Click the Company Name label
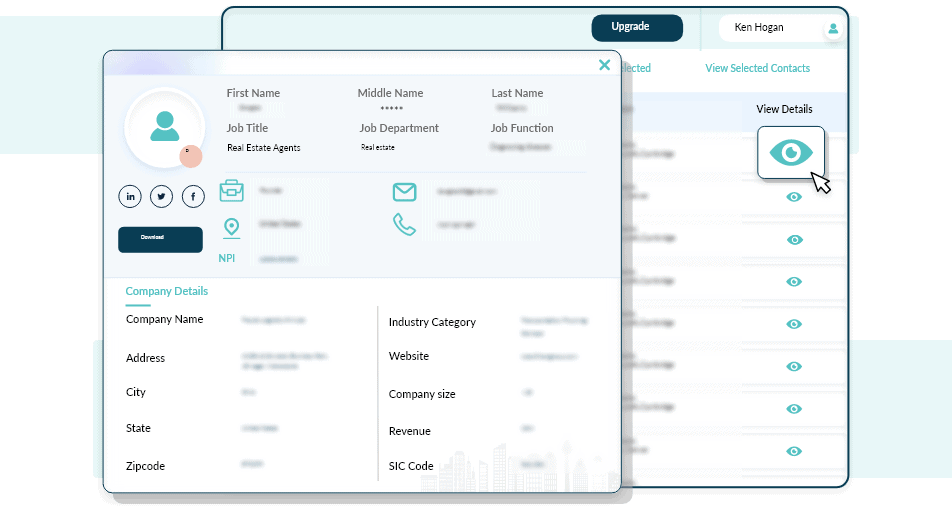Viewport: 952px width, 516px height. pos(165,319)
